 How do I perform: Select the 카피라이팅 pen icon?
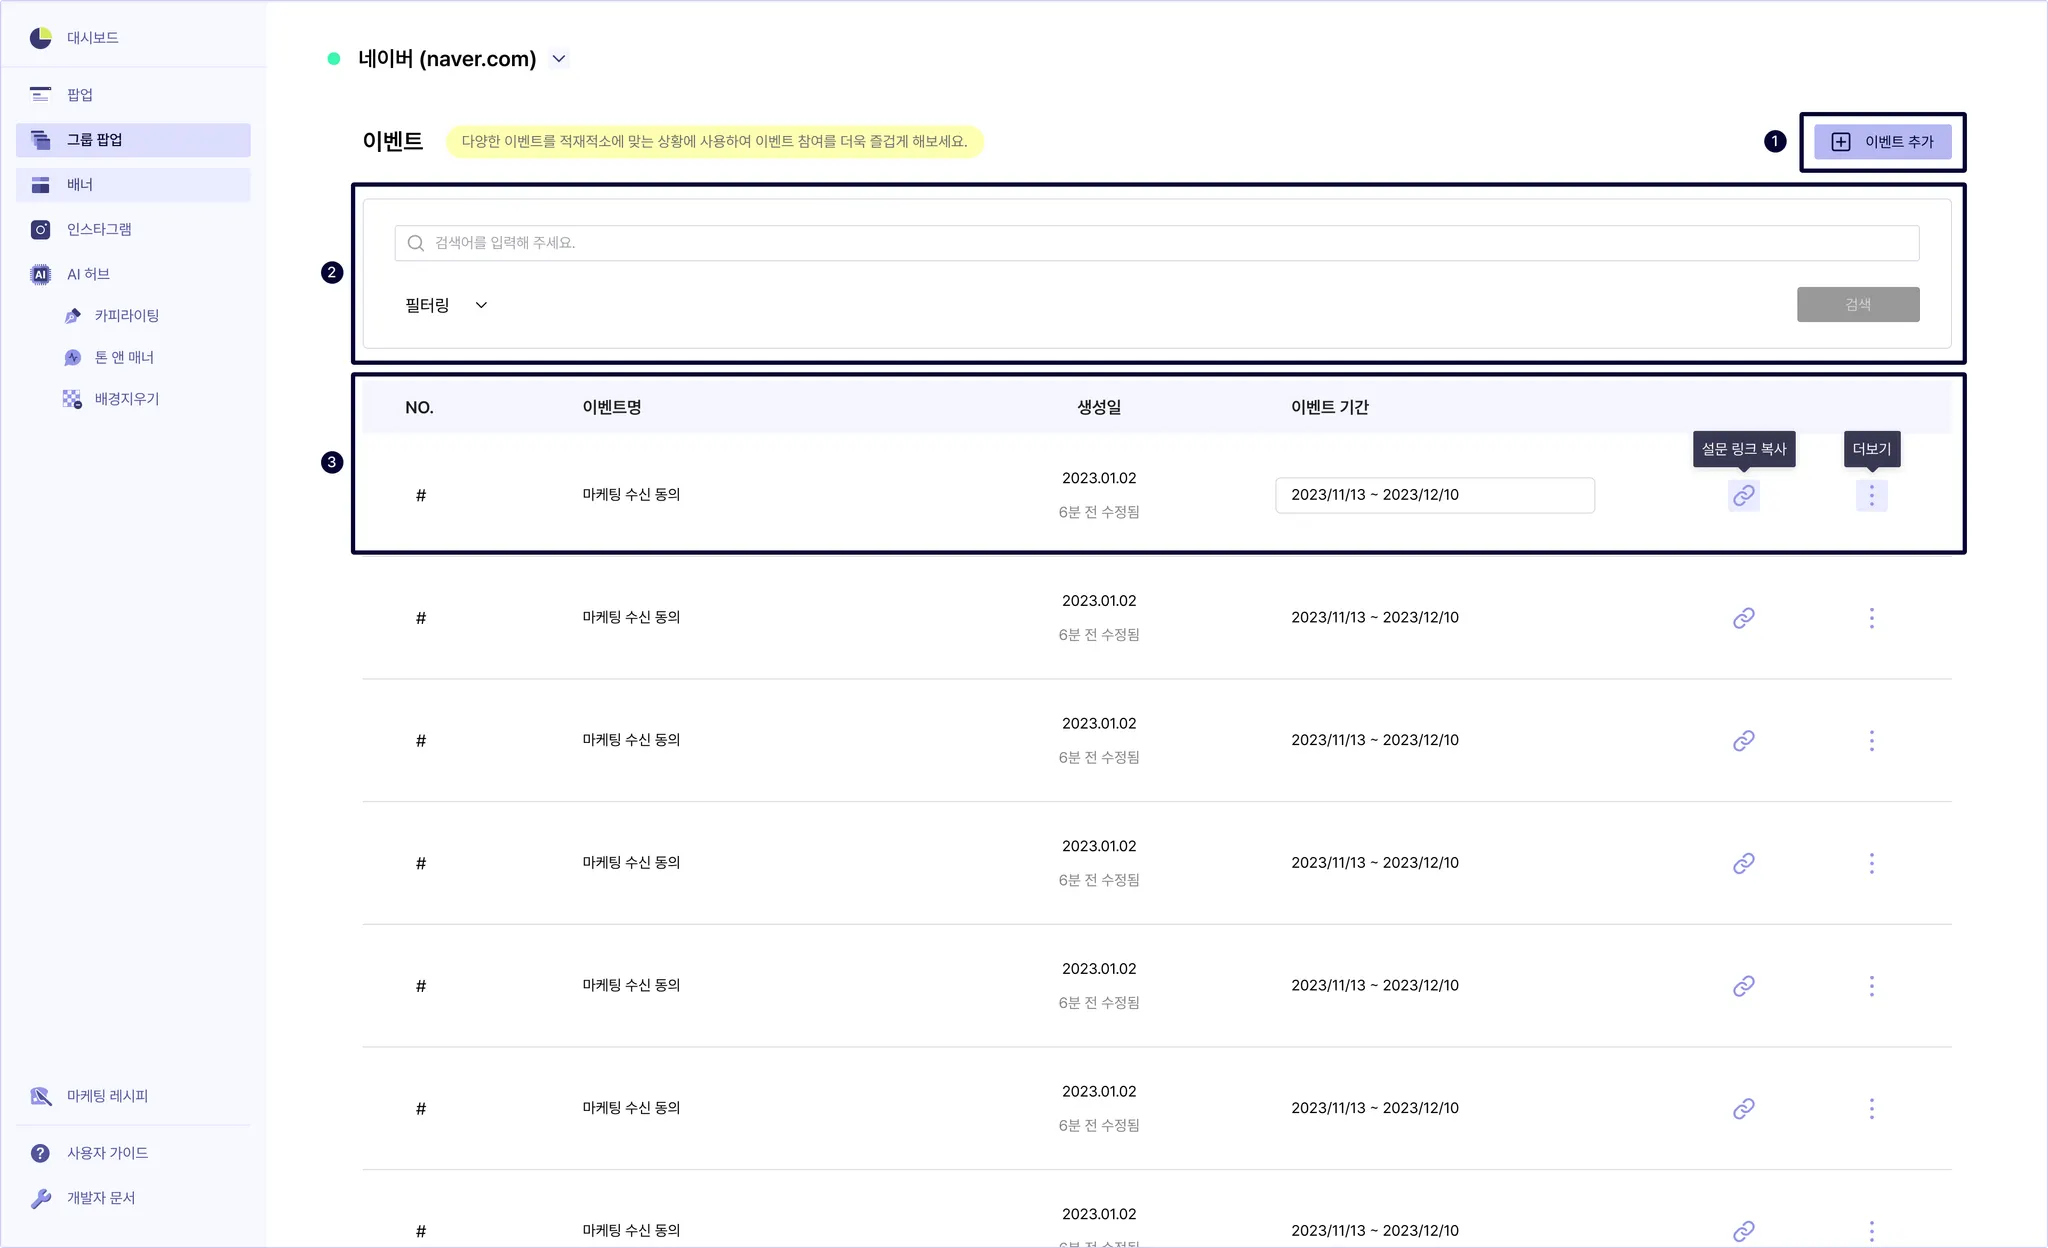[72, 316]
